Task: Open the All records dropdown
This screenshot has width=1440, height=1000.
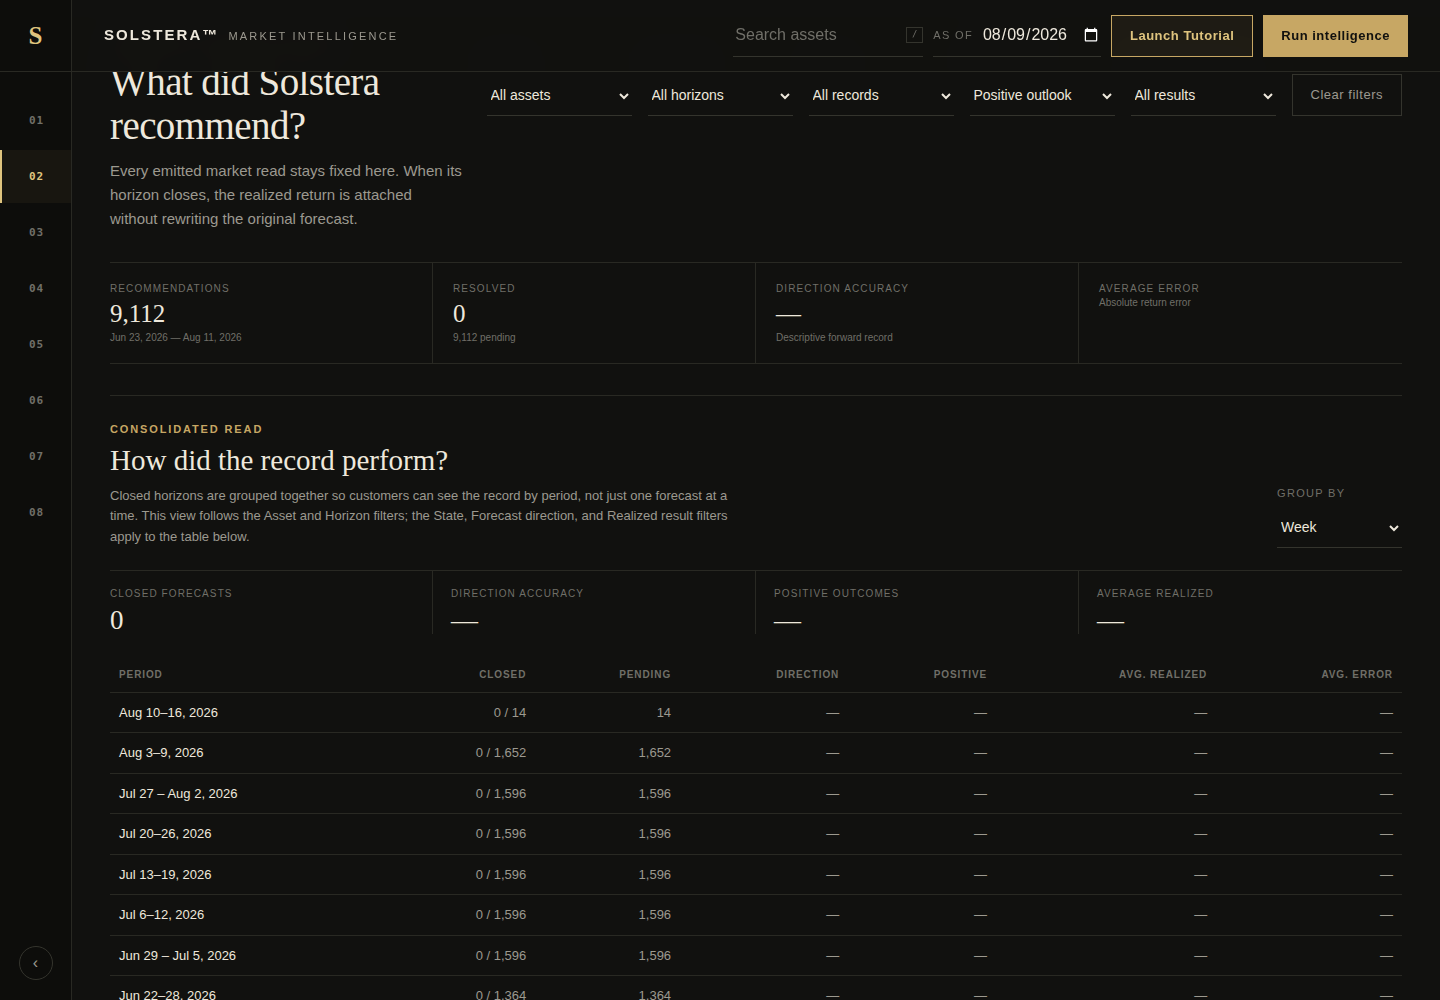Action: click(x=881, y=95)
